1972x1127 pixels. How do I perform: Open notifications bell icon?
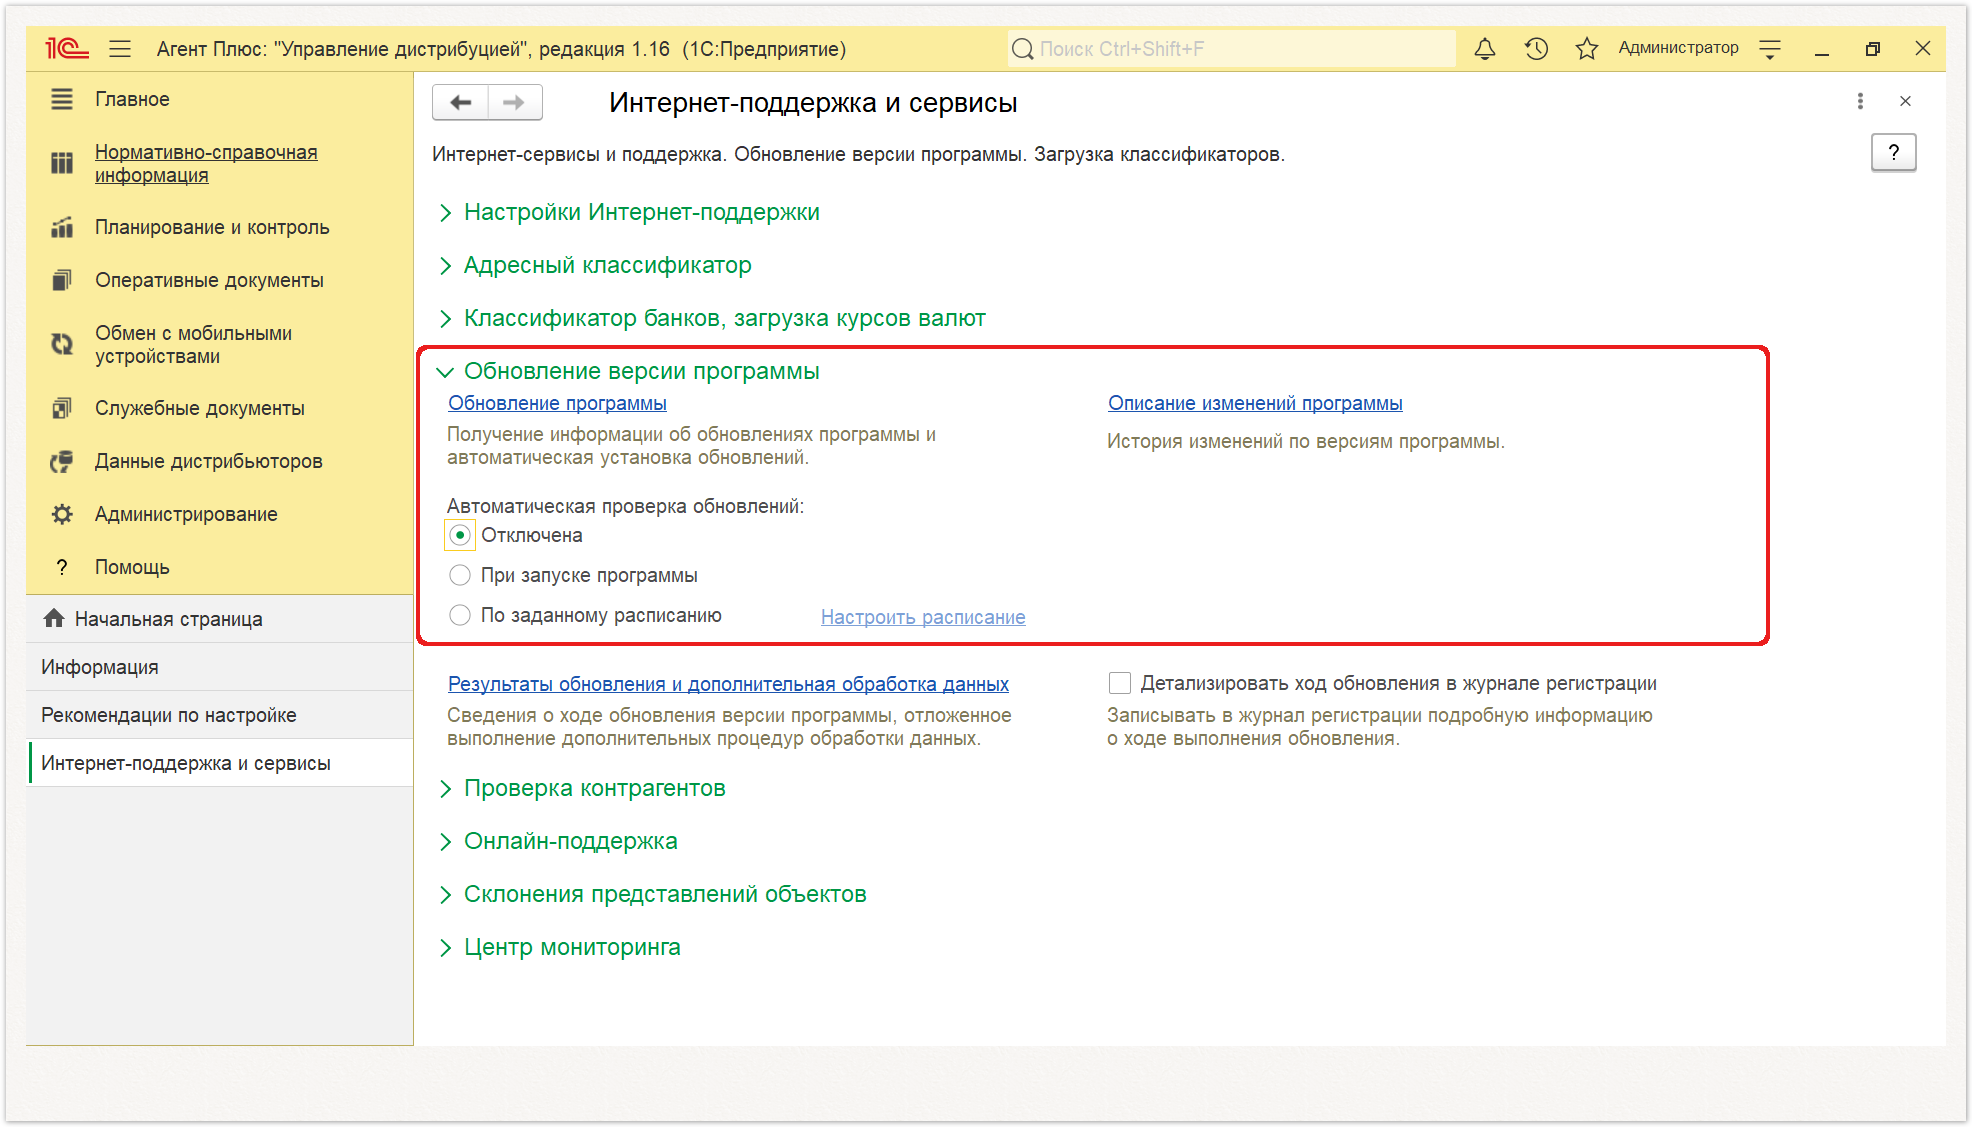(x=1485, y=49)
